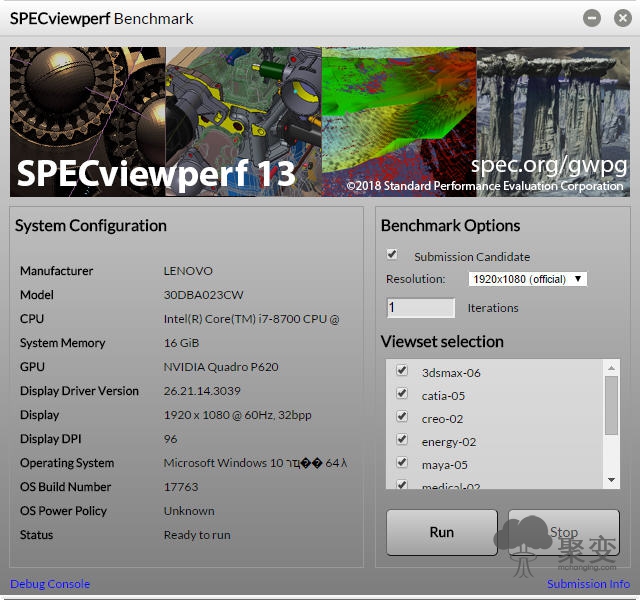Click the viewset list scroll-down arrow
This screenshot has height=600, width=640.
tap(611, 480)
